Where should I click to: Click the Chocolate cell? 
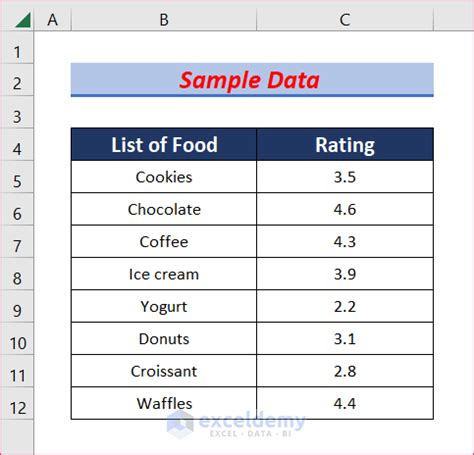pyautogui.click(x=164, y=209)
